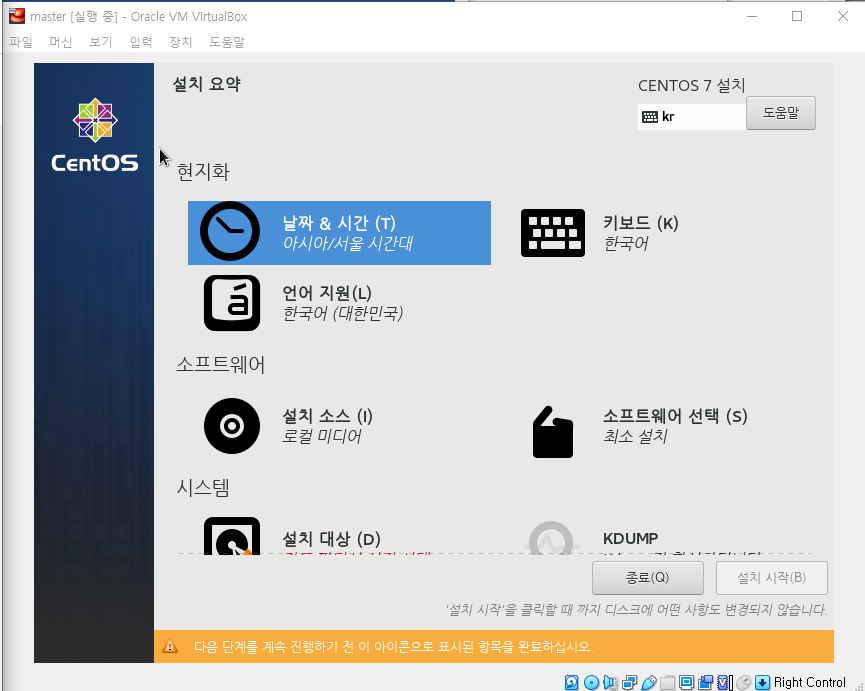The height and width of the screenshot is (691, 865).
Task: Select the 키보드 (K) label
Action: tap(640, 223)
